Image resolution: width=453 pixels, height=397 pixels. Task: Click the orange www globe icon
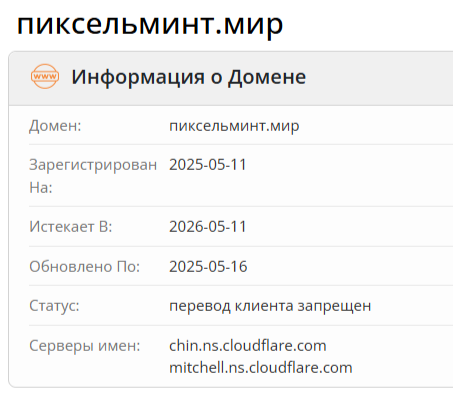(45, 76)
